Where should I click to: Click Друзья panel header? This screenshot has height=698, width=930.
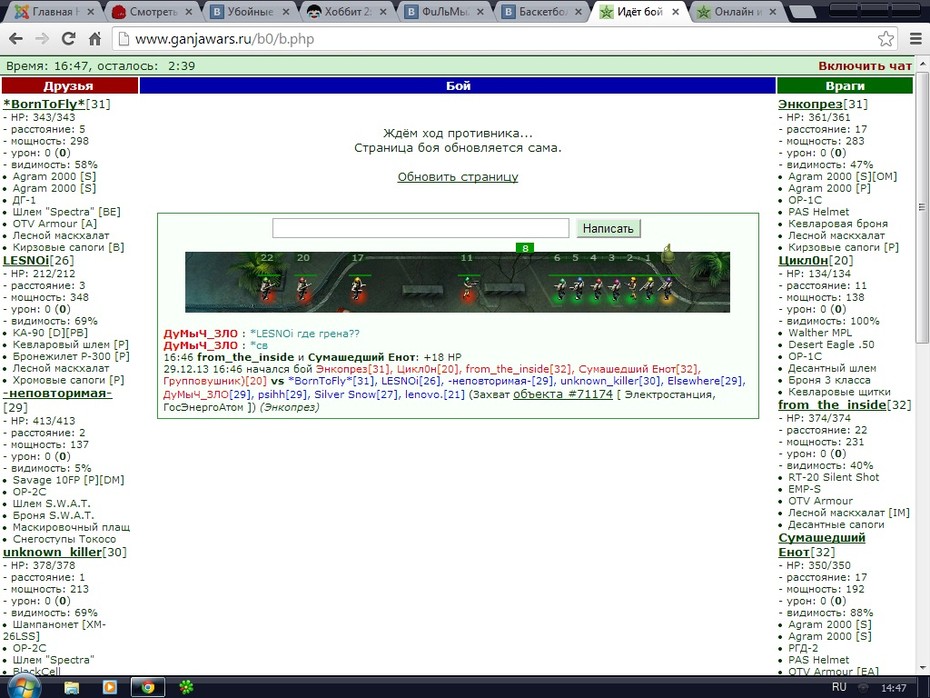69,86
